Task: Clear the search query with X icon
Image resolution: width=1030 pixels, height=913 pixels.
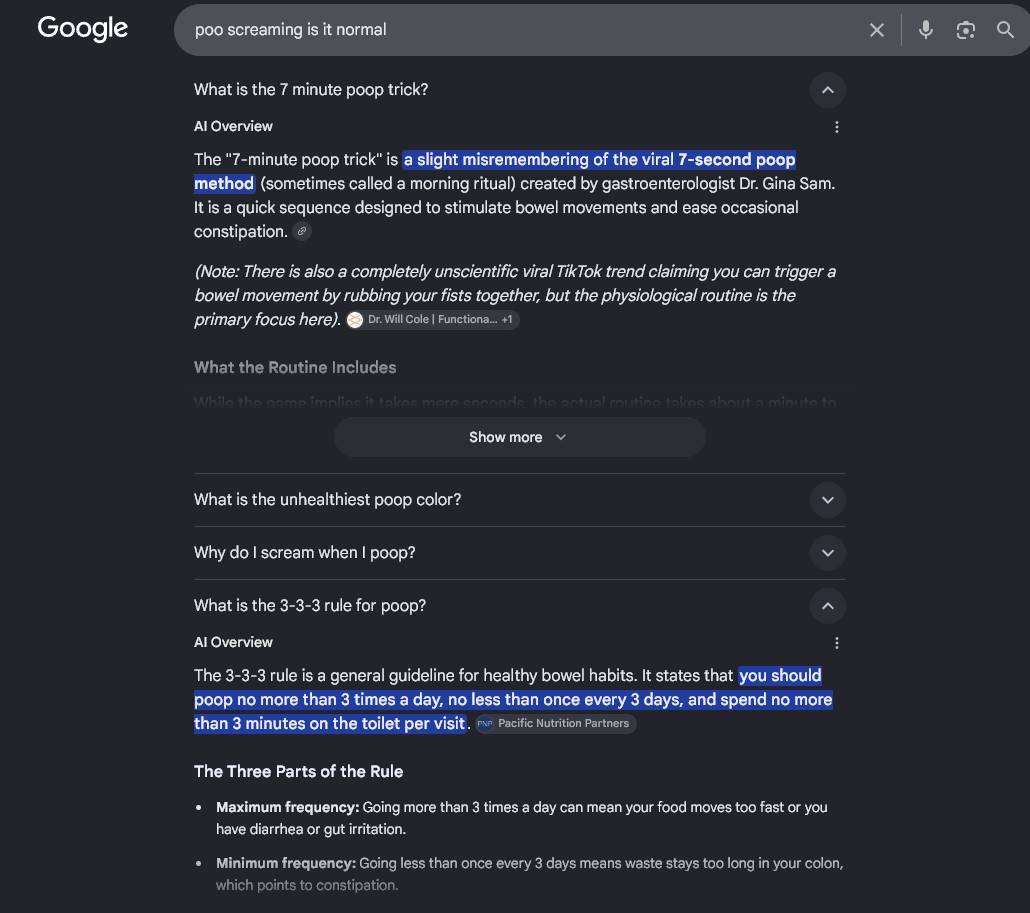Action: pos(876,30)
